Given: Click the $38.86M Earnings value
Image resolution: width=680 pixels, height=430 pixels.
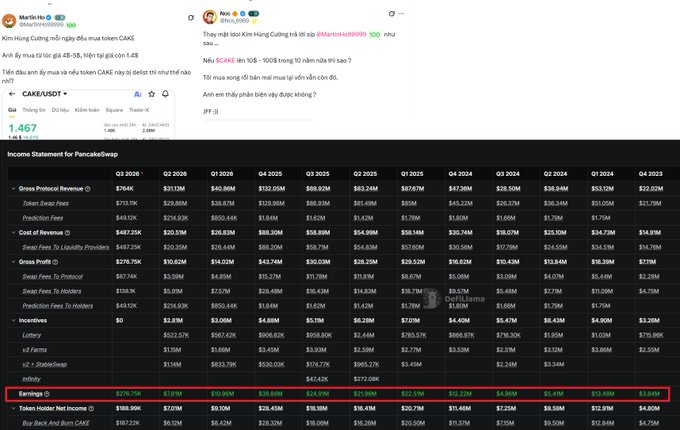Looking at the screenshot, I should (270, 394).
